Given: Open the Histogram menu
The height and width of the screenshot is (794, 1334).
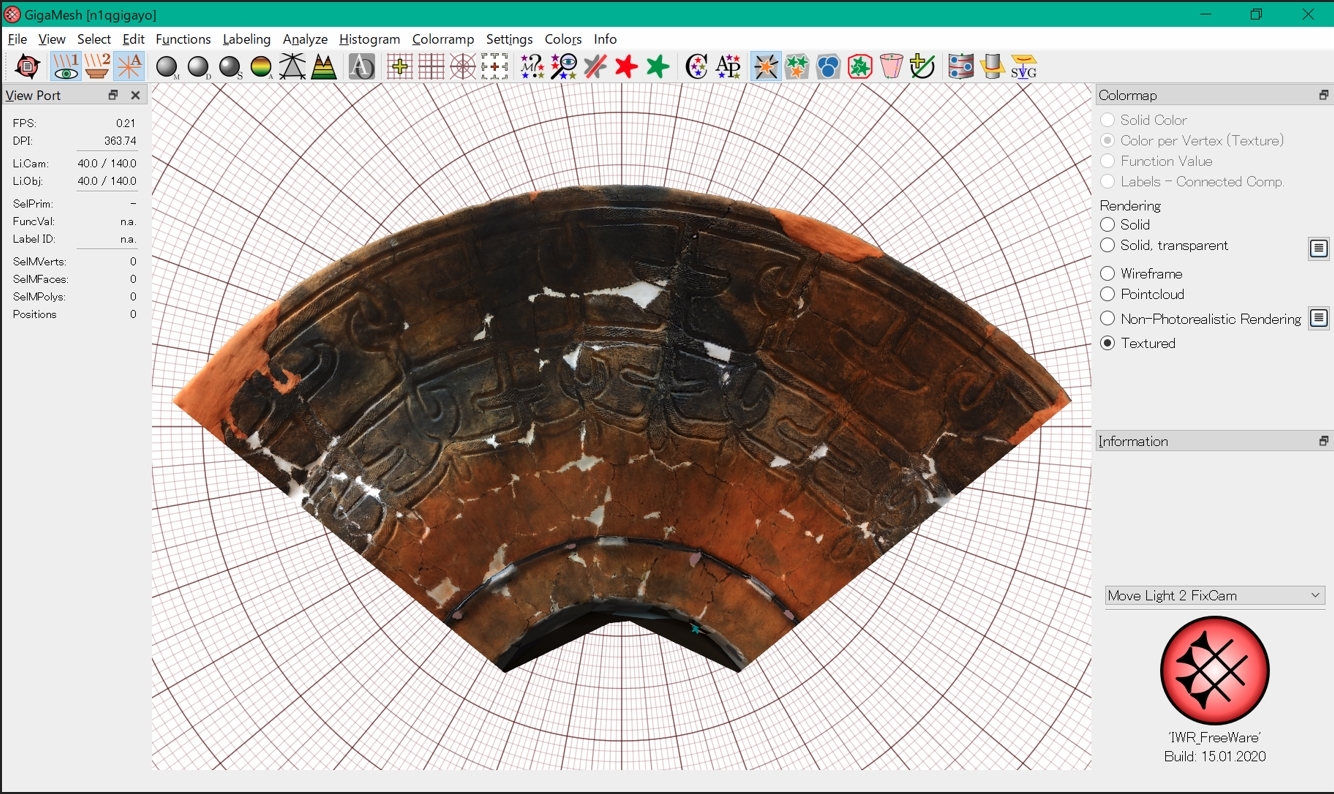Looking at the screenshot, I should click(369, 39).
